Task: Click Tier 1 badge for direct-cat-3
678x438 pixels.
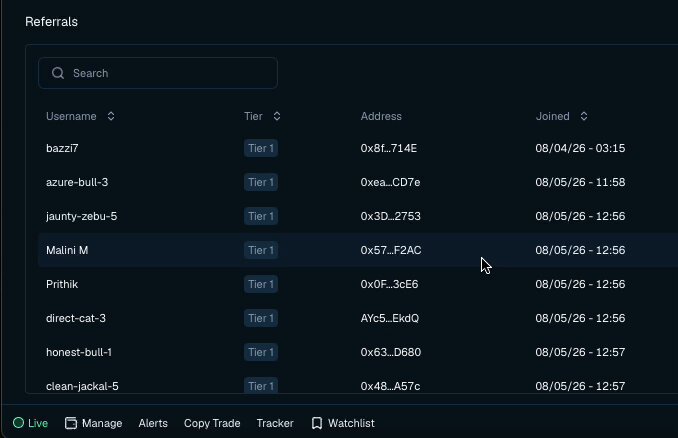Action: [261, 318]
